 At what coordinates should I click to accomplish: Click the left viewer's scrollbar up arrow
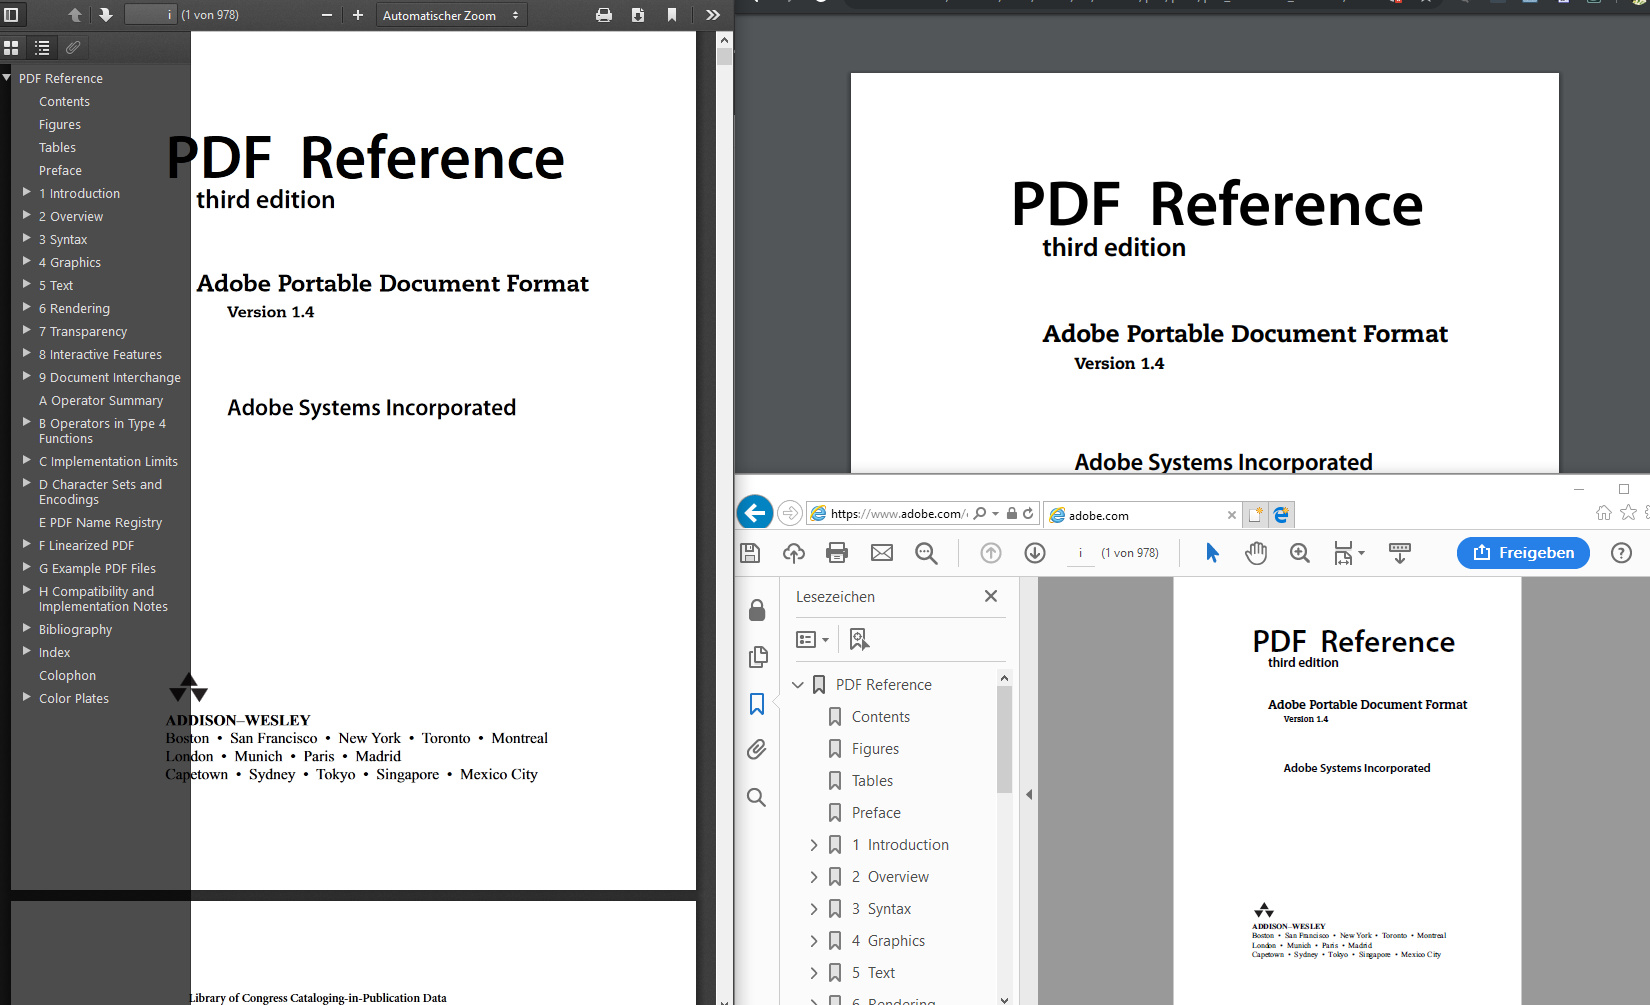coord(725,40)
